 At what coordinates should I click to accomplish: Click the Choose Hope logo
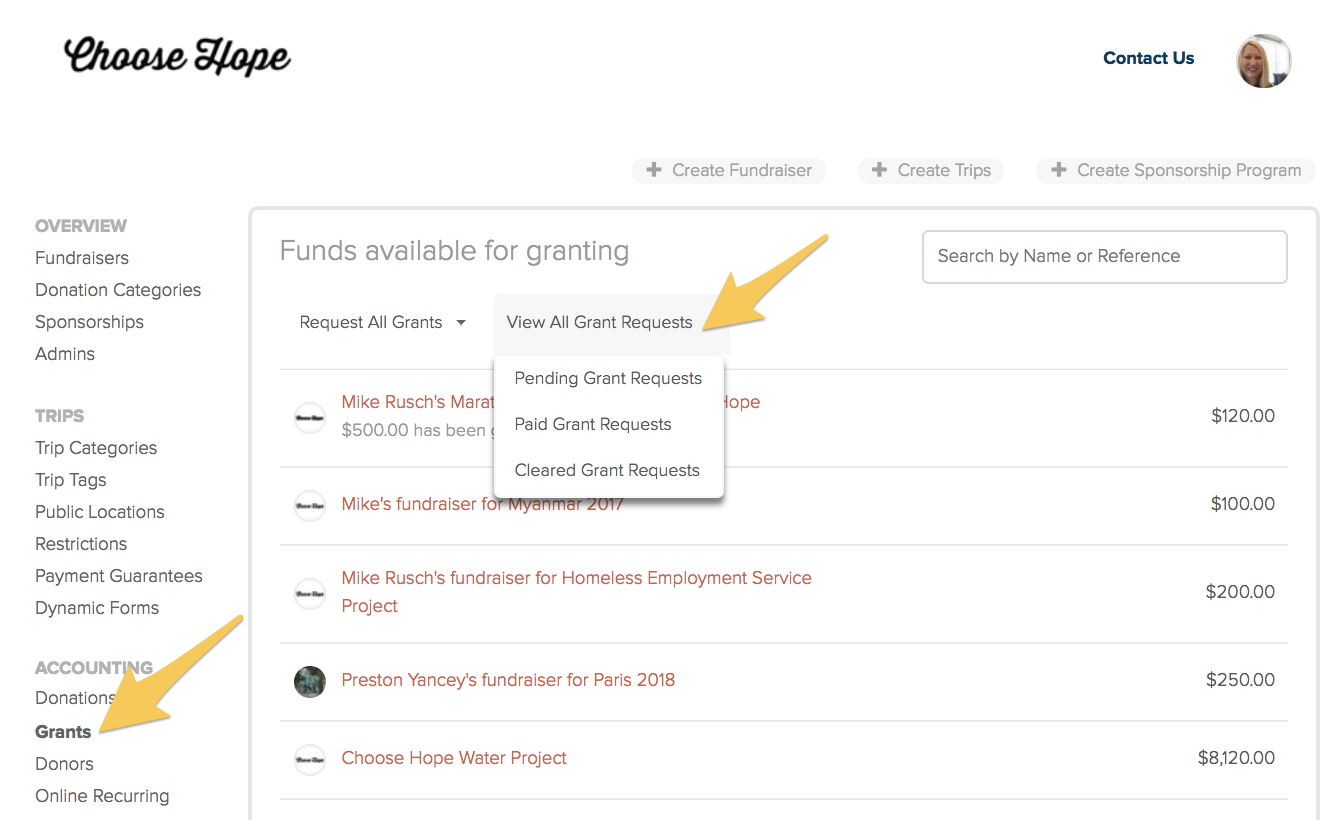pyautogui.click(x=177, y=57)
